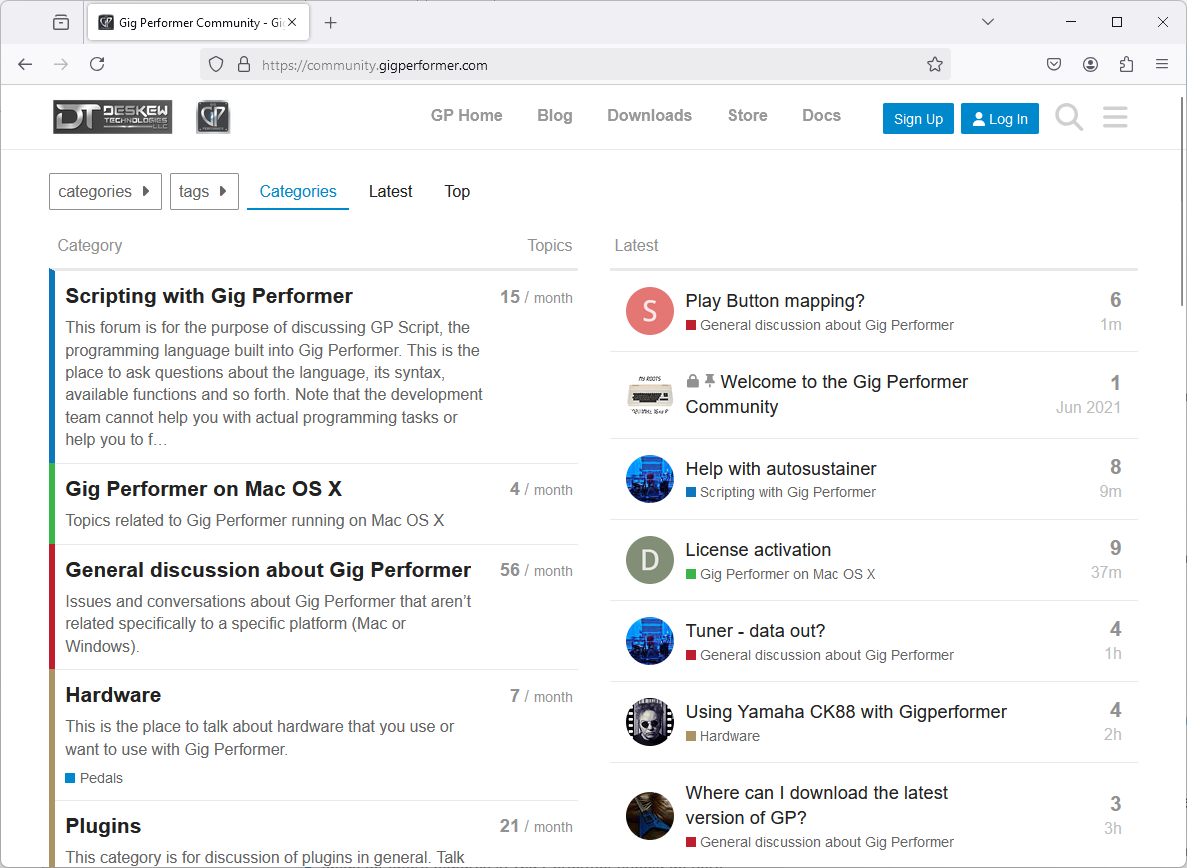Image resolution: width=1187 pixels, height=868 pixels.
Task: Open Firefox extensions puzzle icon
Action: pos(1126,64)
